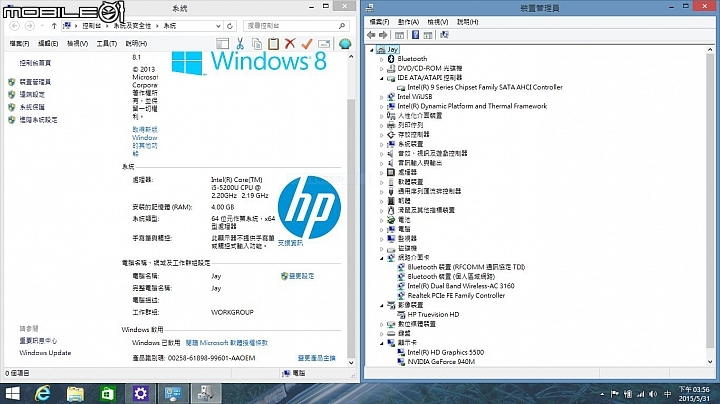
Task: Click the Paste clipboard icon in System window
Action: tap(274, 44)
